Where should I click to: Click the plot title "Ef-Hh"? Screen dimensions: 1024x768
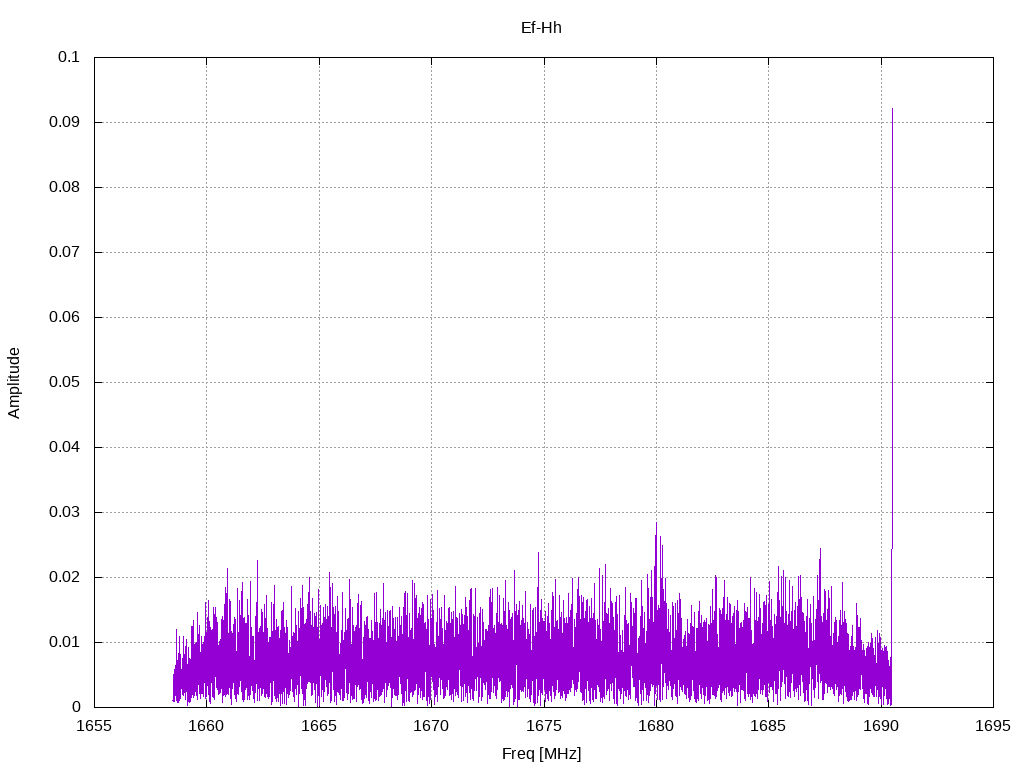coord(541,28)
